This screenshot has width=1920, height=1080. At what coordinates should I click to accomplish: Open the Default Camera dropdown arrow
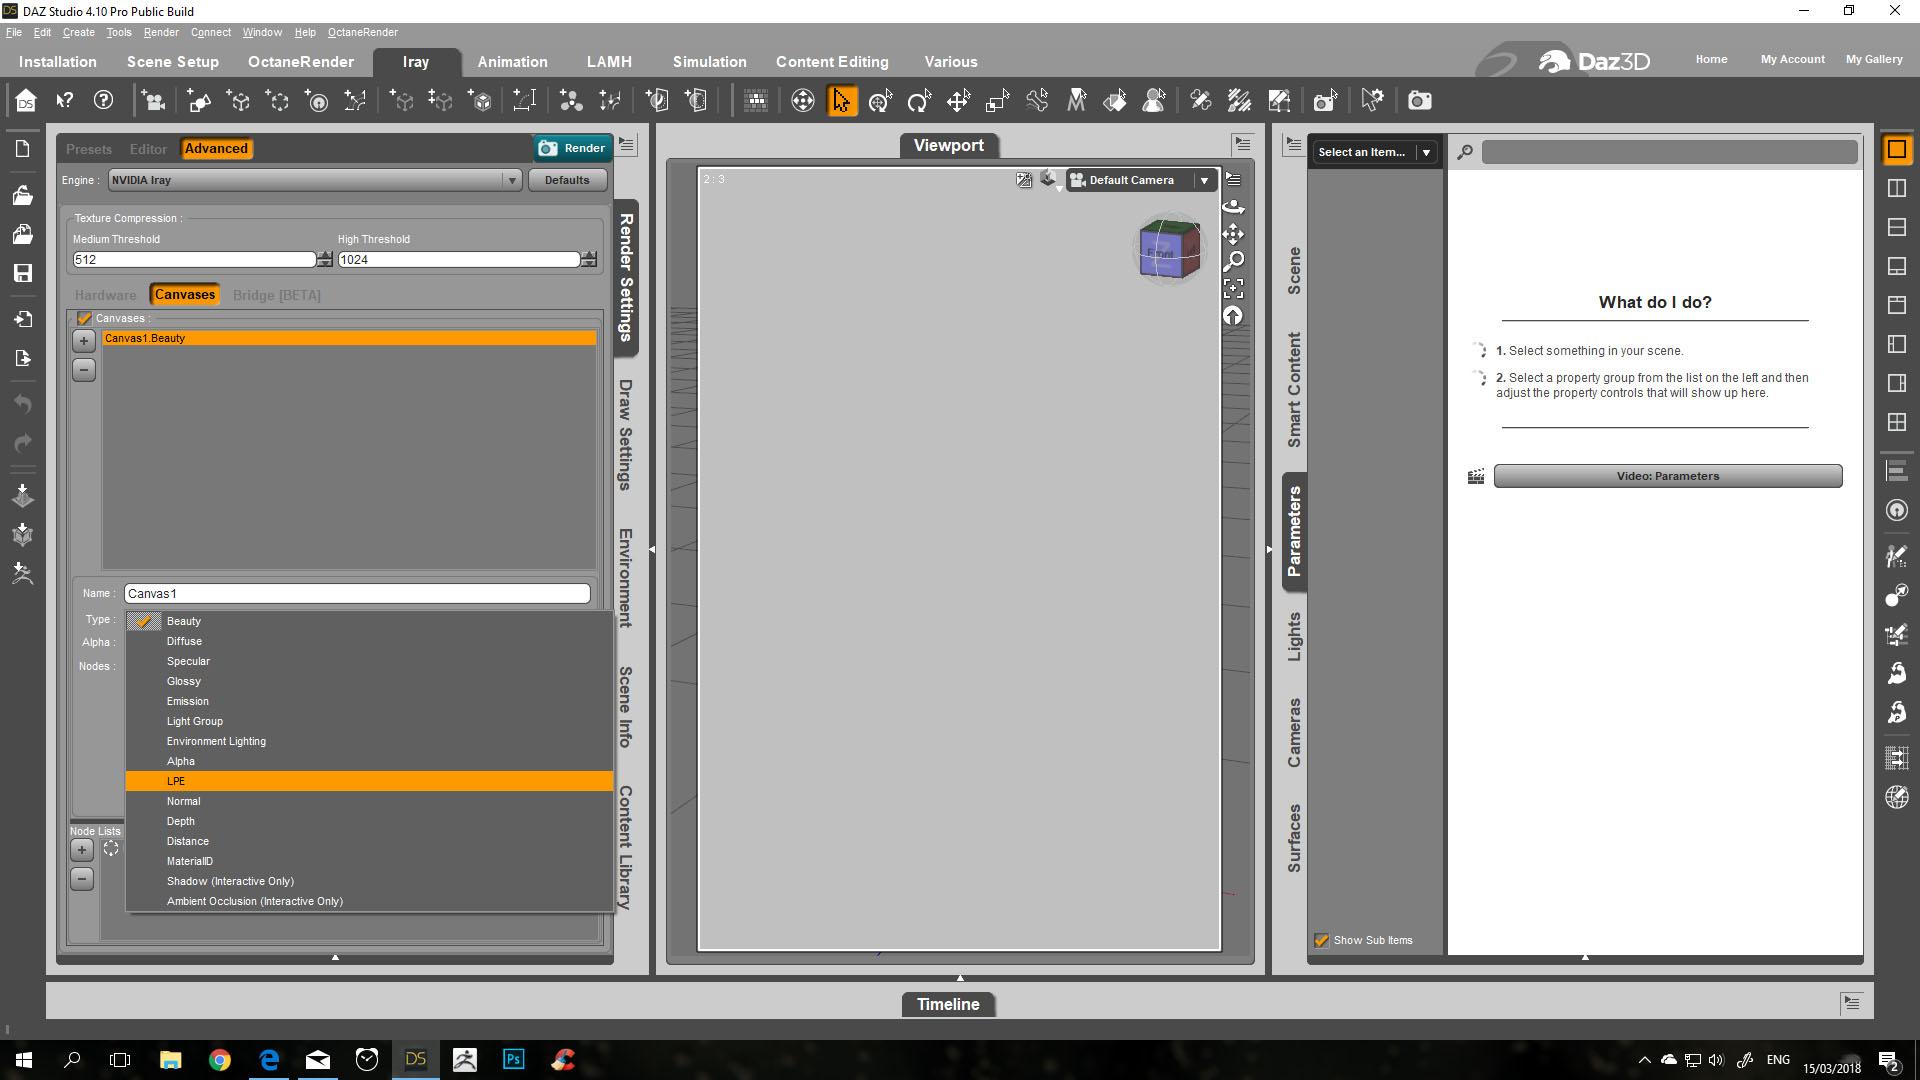tap(1204, 180)
